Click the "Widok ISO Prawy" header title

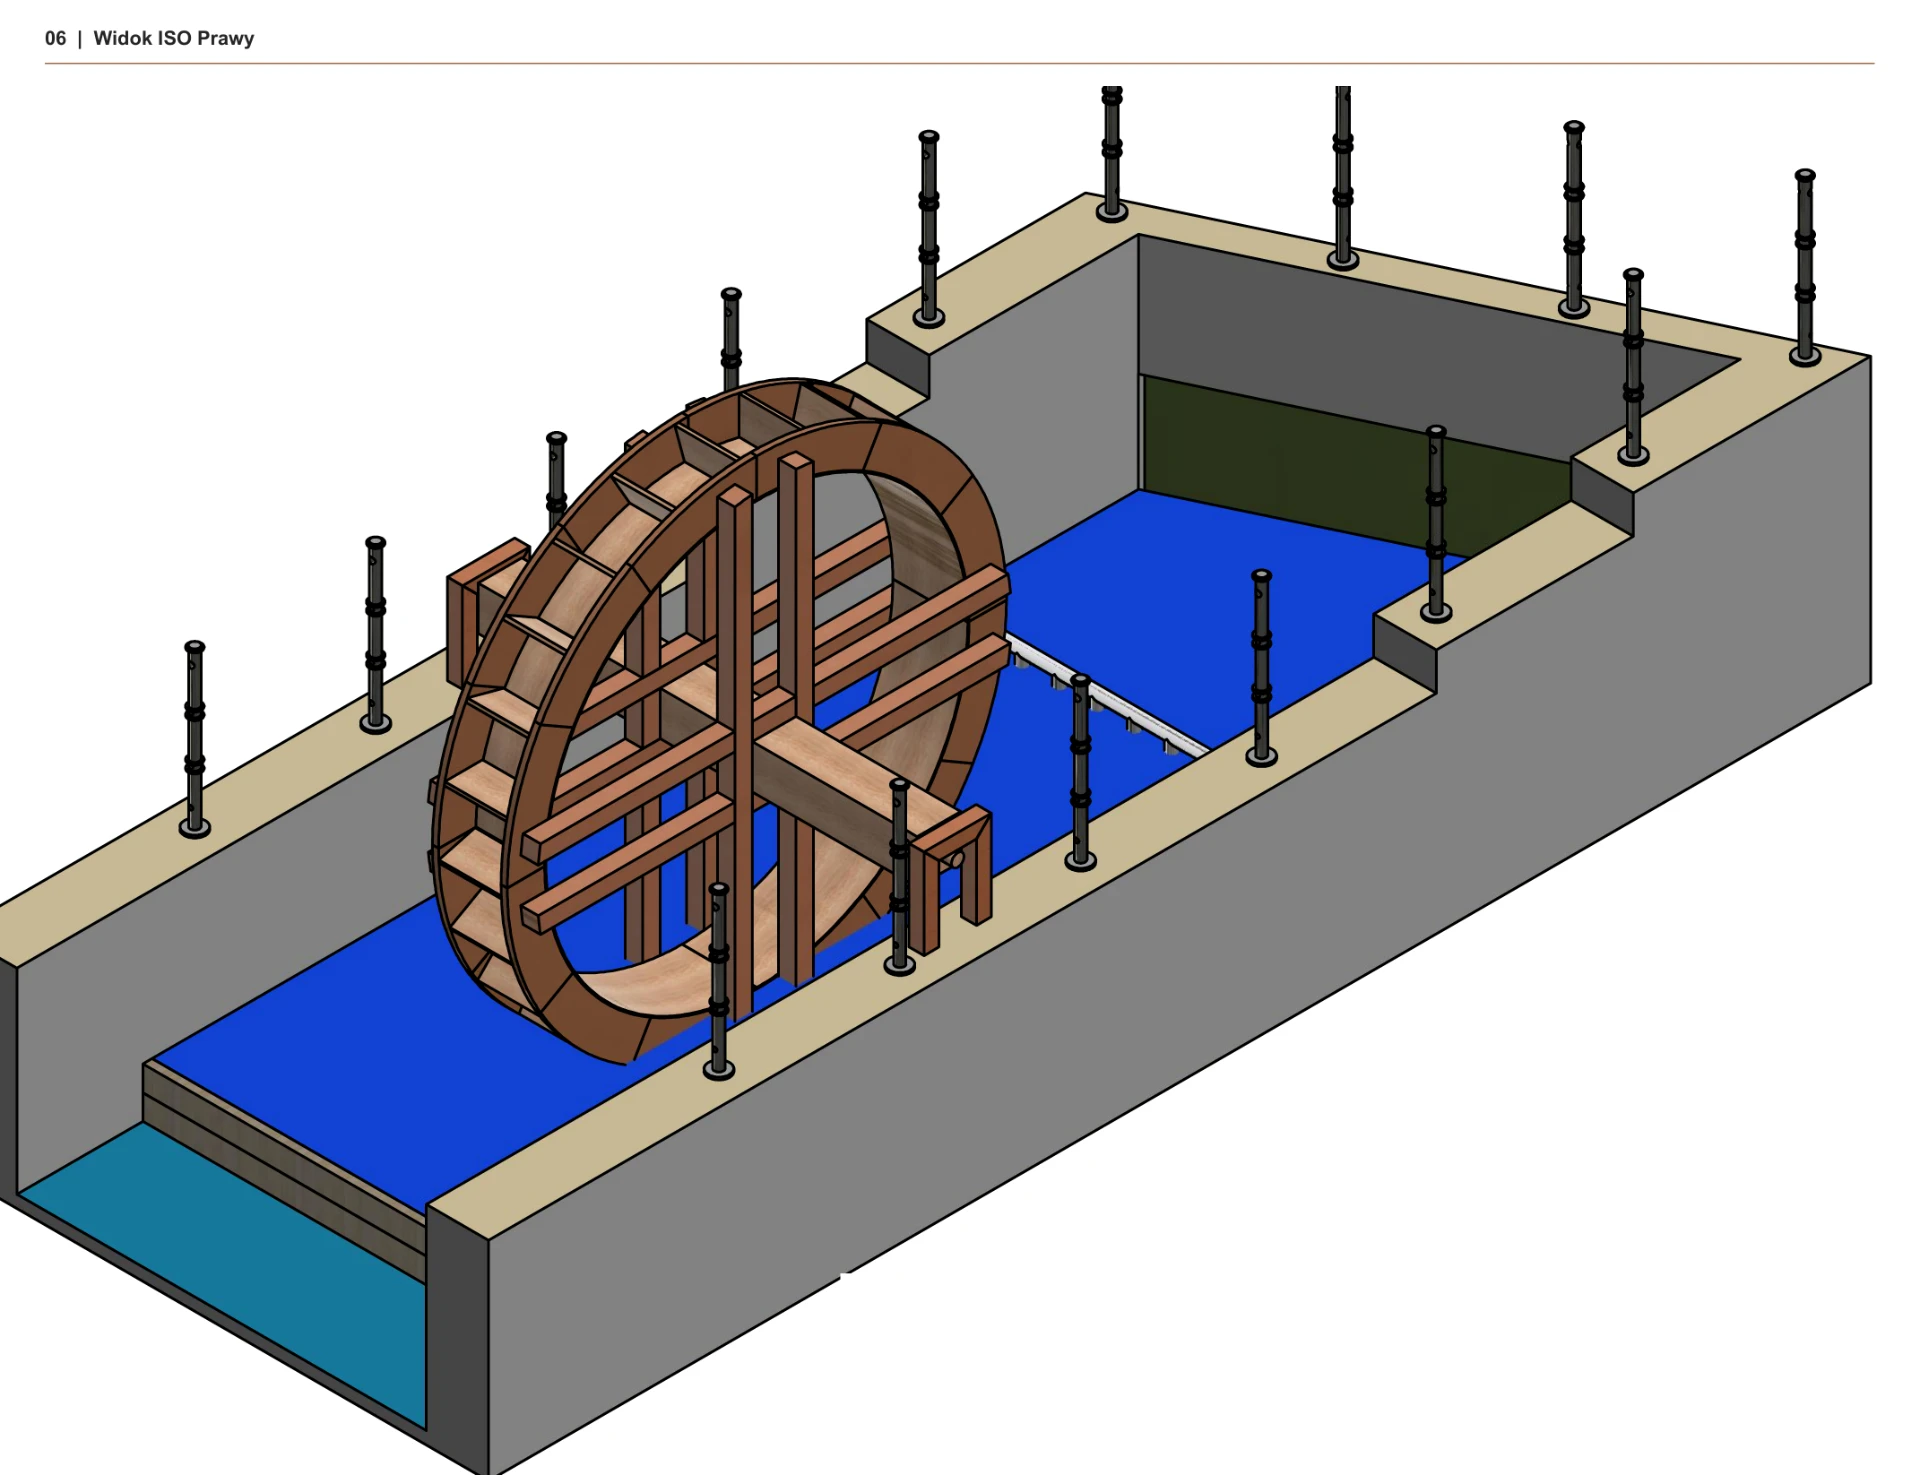pos(173,38)
